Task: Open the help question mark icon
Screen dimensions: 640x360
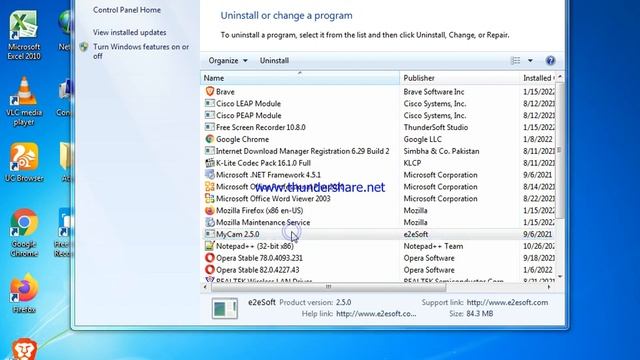Action: (x=550, y=60)
